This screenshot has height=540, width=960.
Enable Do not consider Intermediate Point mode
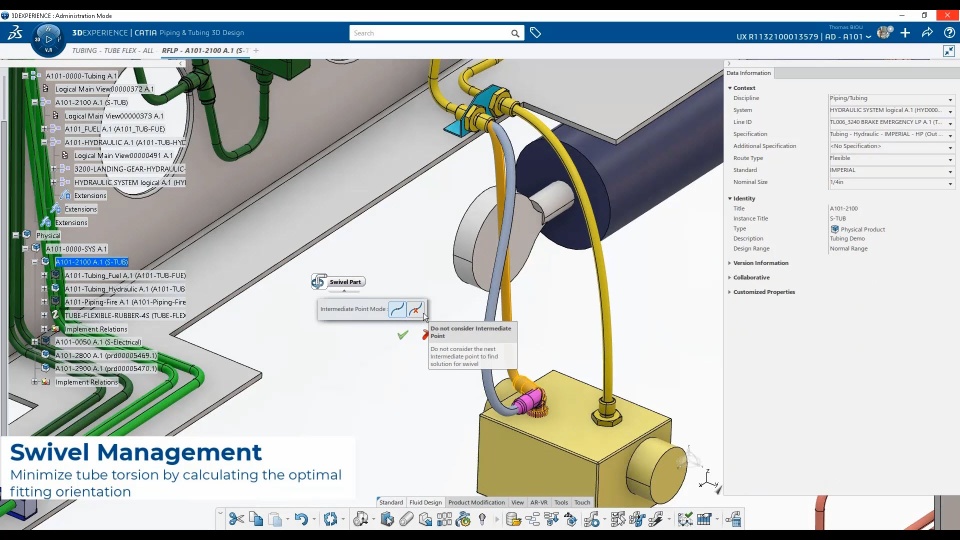pyautogui.click(x=416, y=309)
